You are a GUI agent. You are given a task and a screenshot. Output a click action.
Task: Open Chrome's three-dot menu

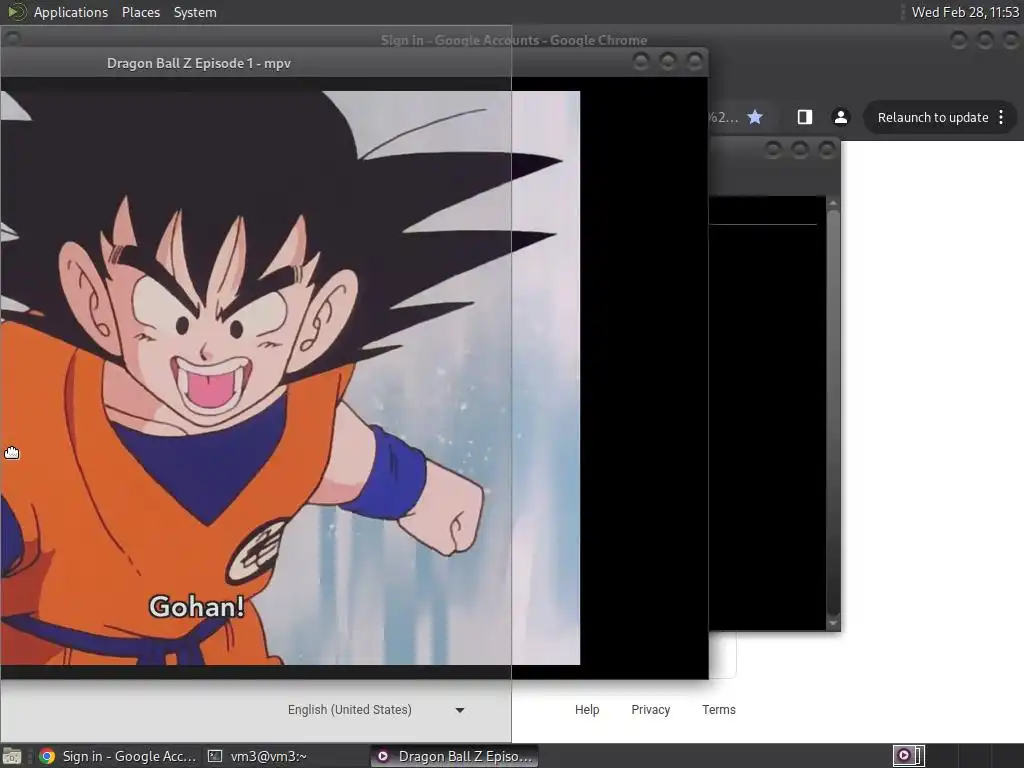tap(1001, 118)
